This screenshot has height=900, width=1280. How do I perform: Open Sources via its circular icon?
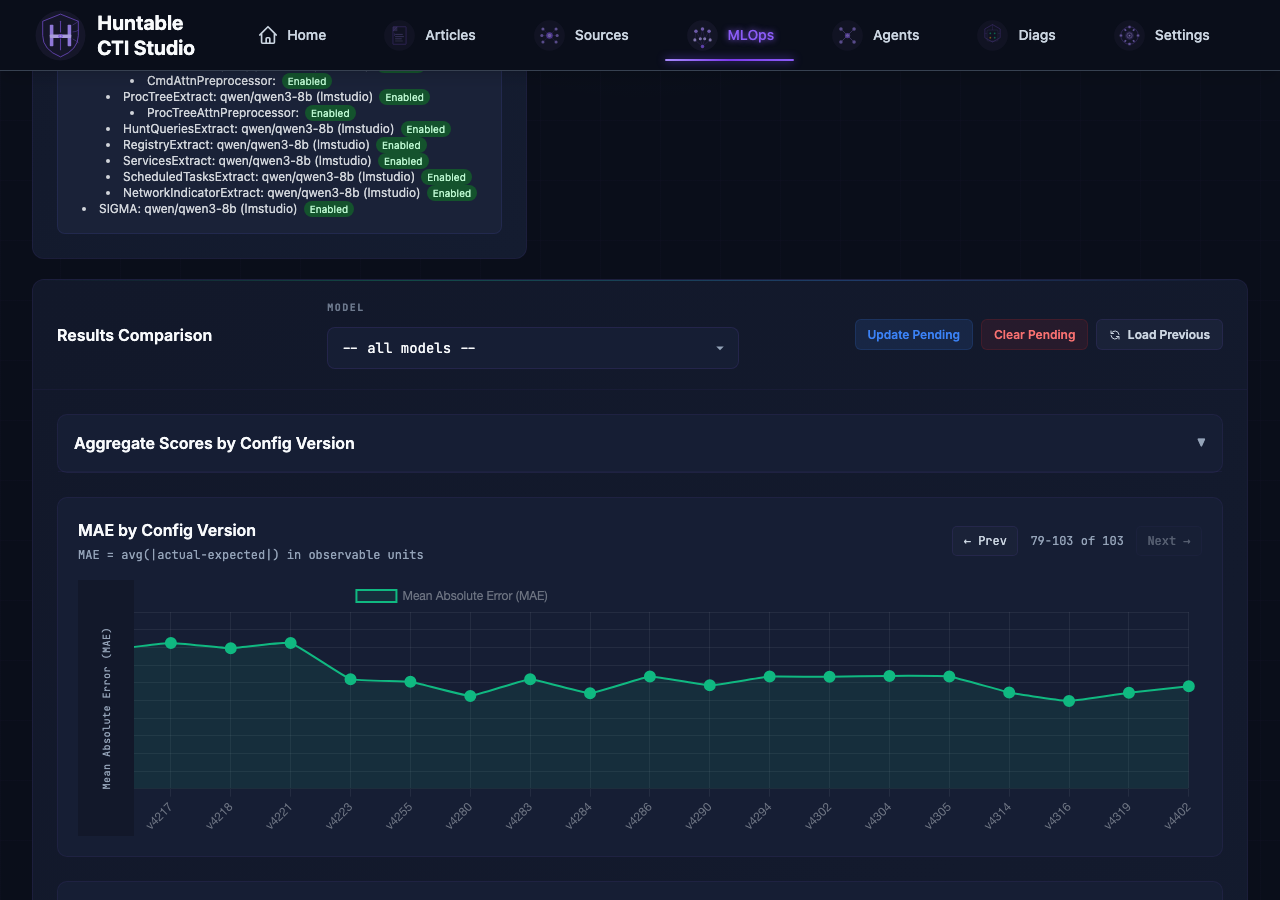549,35
